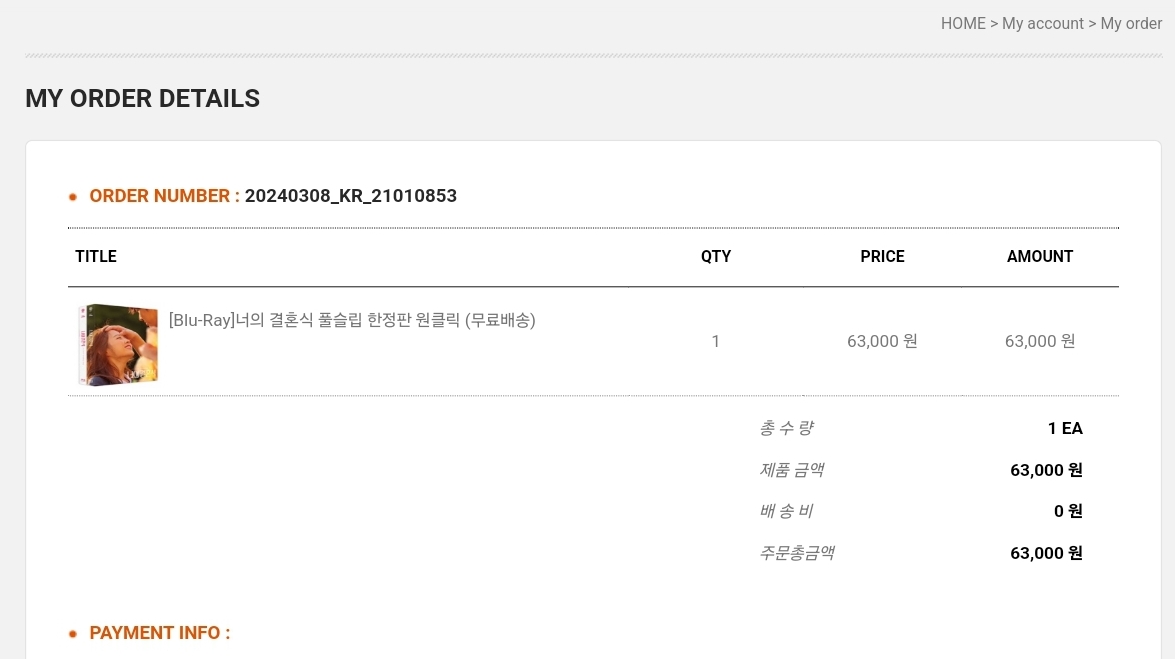Click the 총 수 량 total quantity label
Viewport: 1175px width, 659px height.
(x=786, y=428)
